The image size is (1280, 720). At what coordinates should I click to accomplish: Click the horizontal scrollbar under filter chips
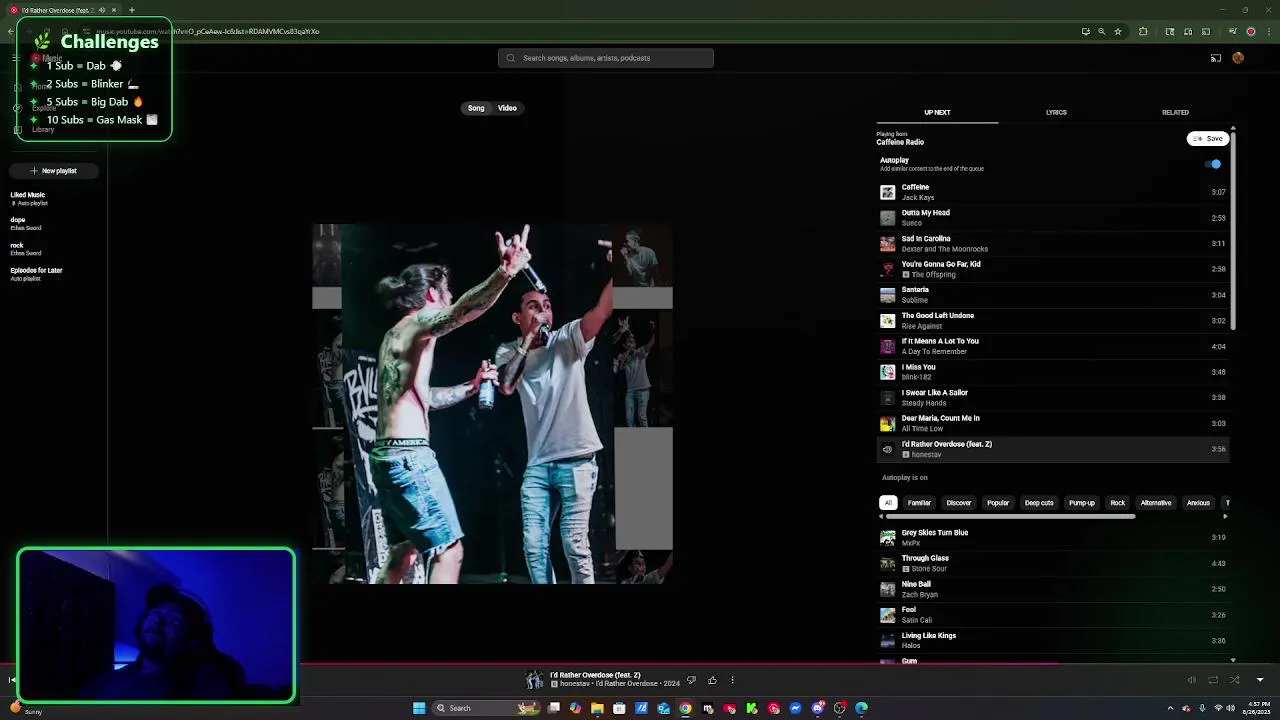[x=1010, y=517]
